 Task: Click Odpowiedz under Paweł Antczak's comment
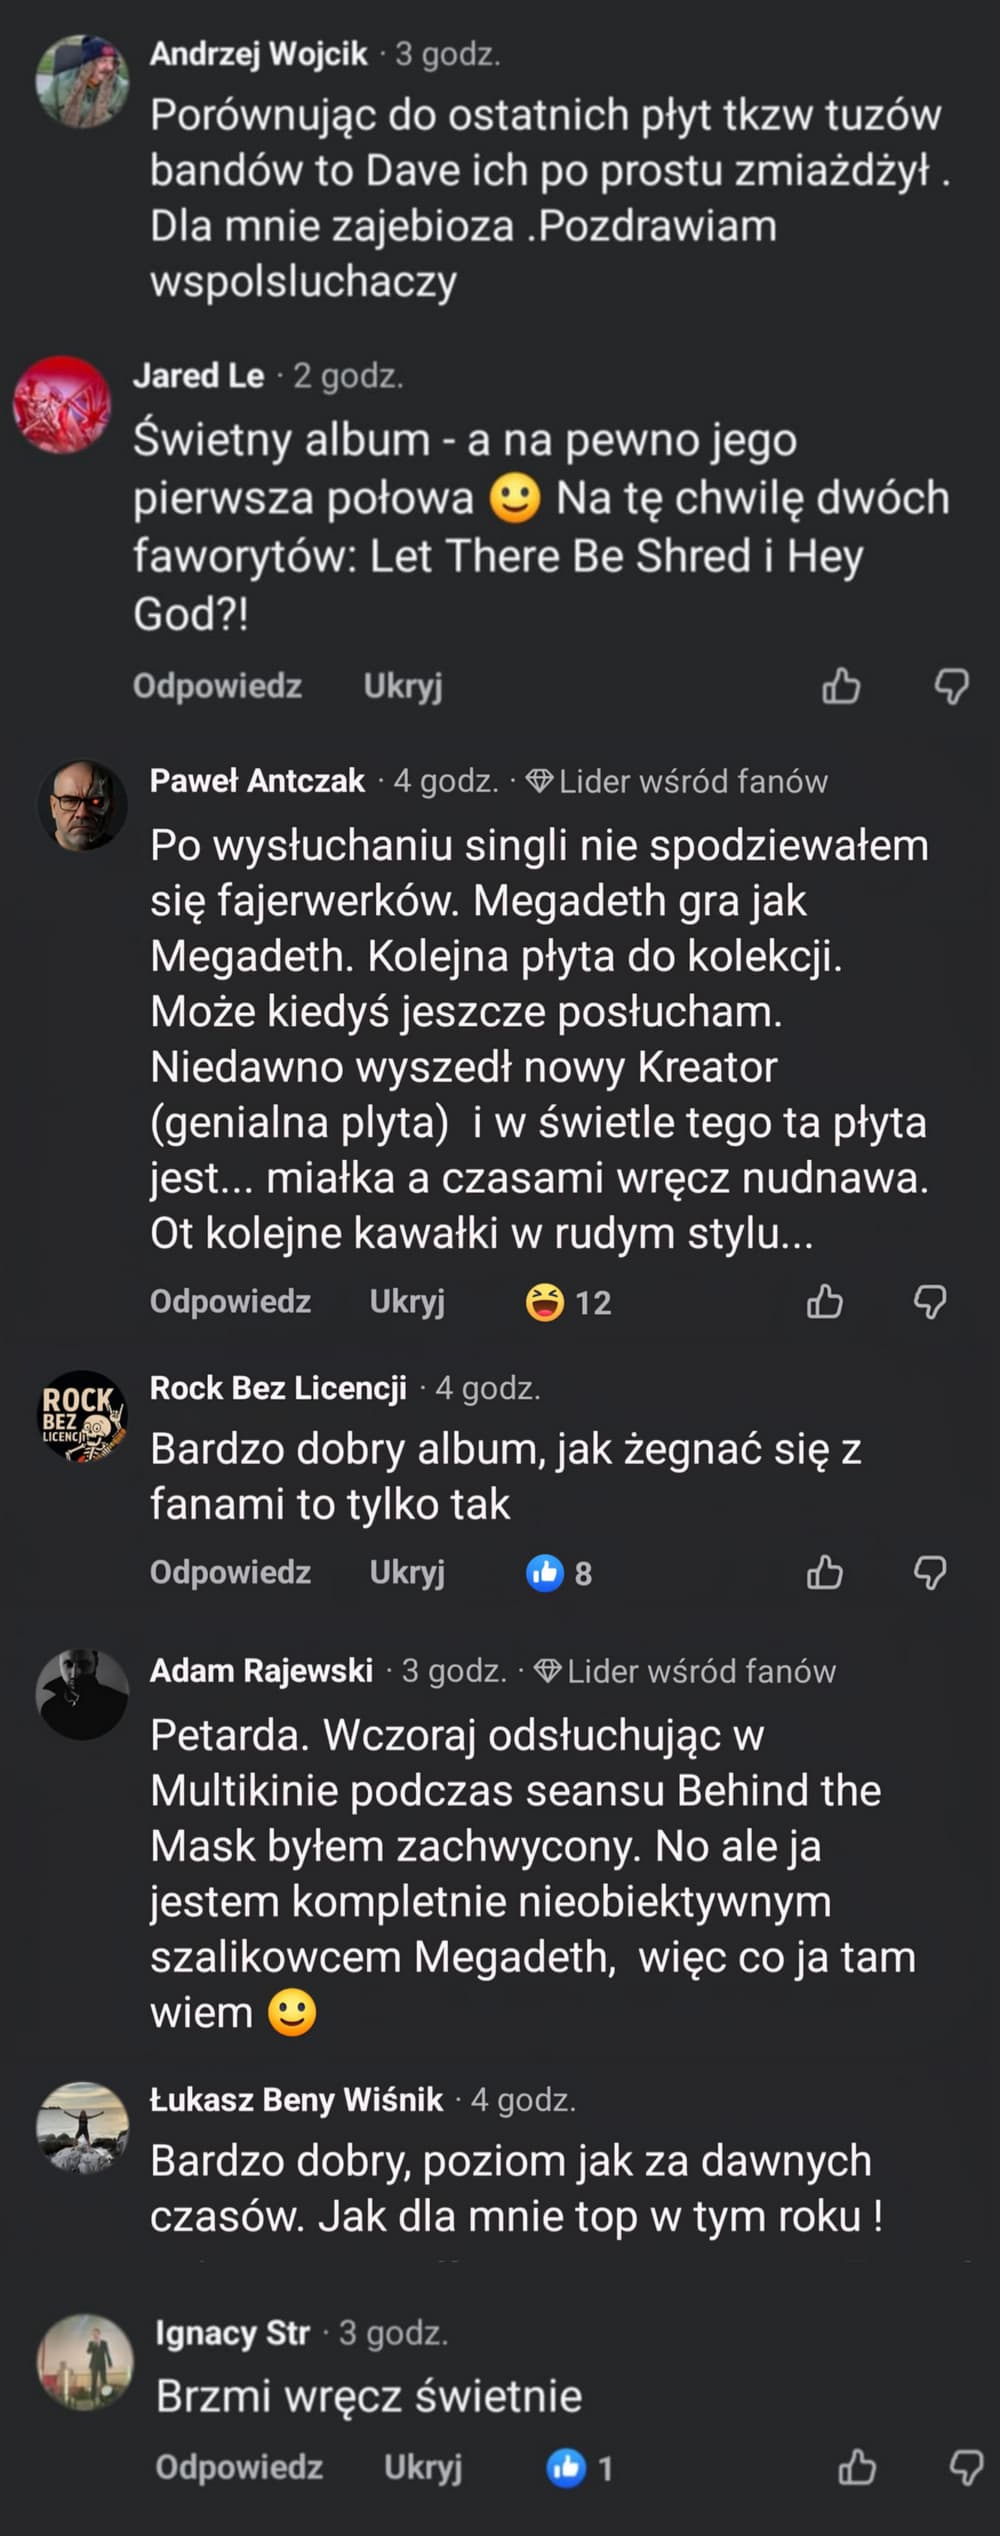point(230,1301)
